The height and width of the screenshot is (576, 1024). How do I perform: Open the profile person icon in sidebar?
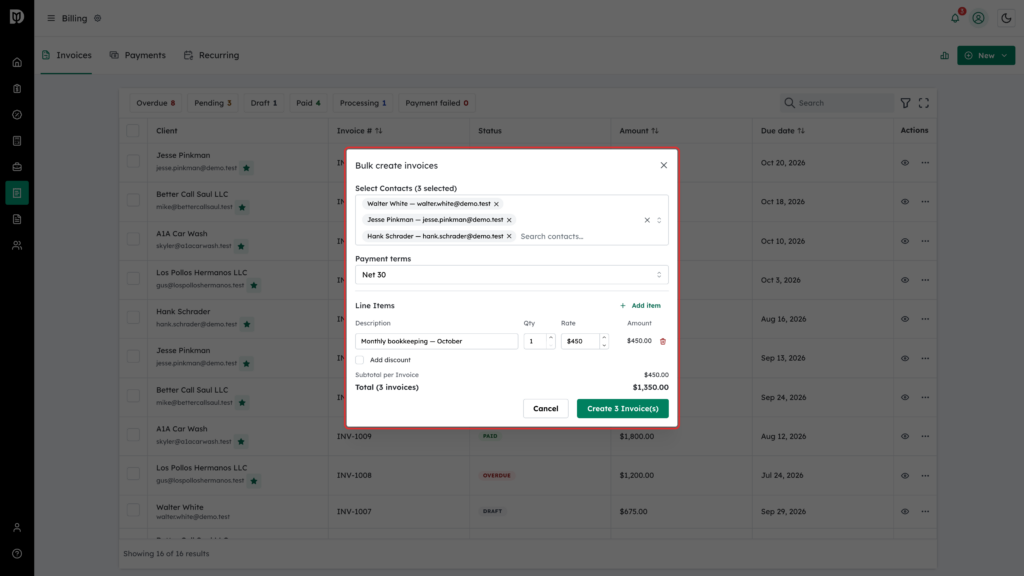17,528
